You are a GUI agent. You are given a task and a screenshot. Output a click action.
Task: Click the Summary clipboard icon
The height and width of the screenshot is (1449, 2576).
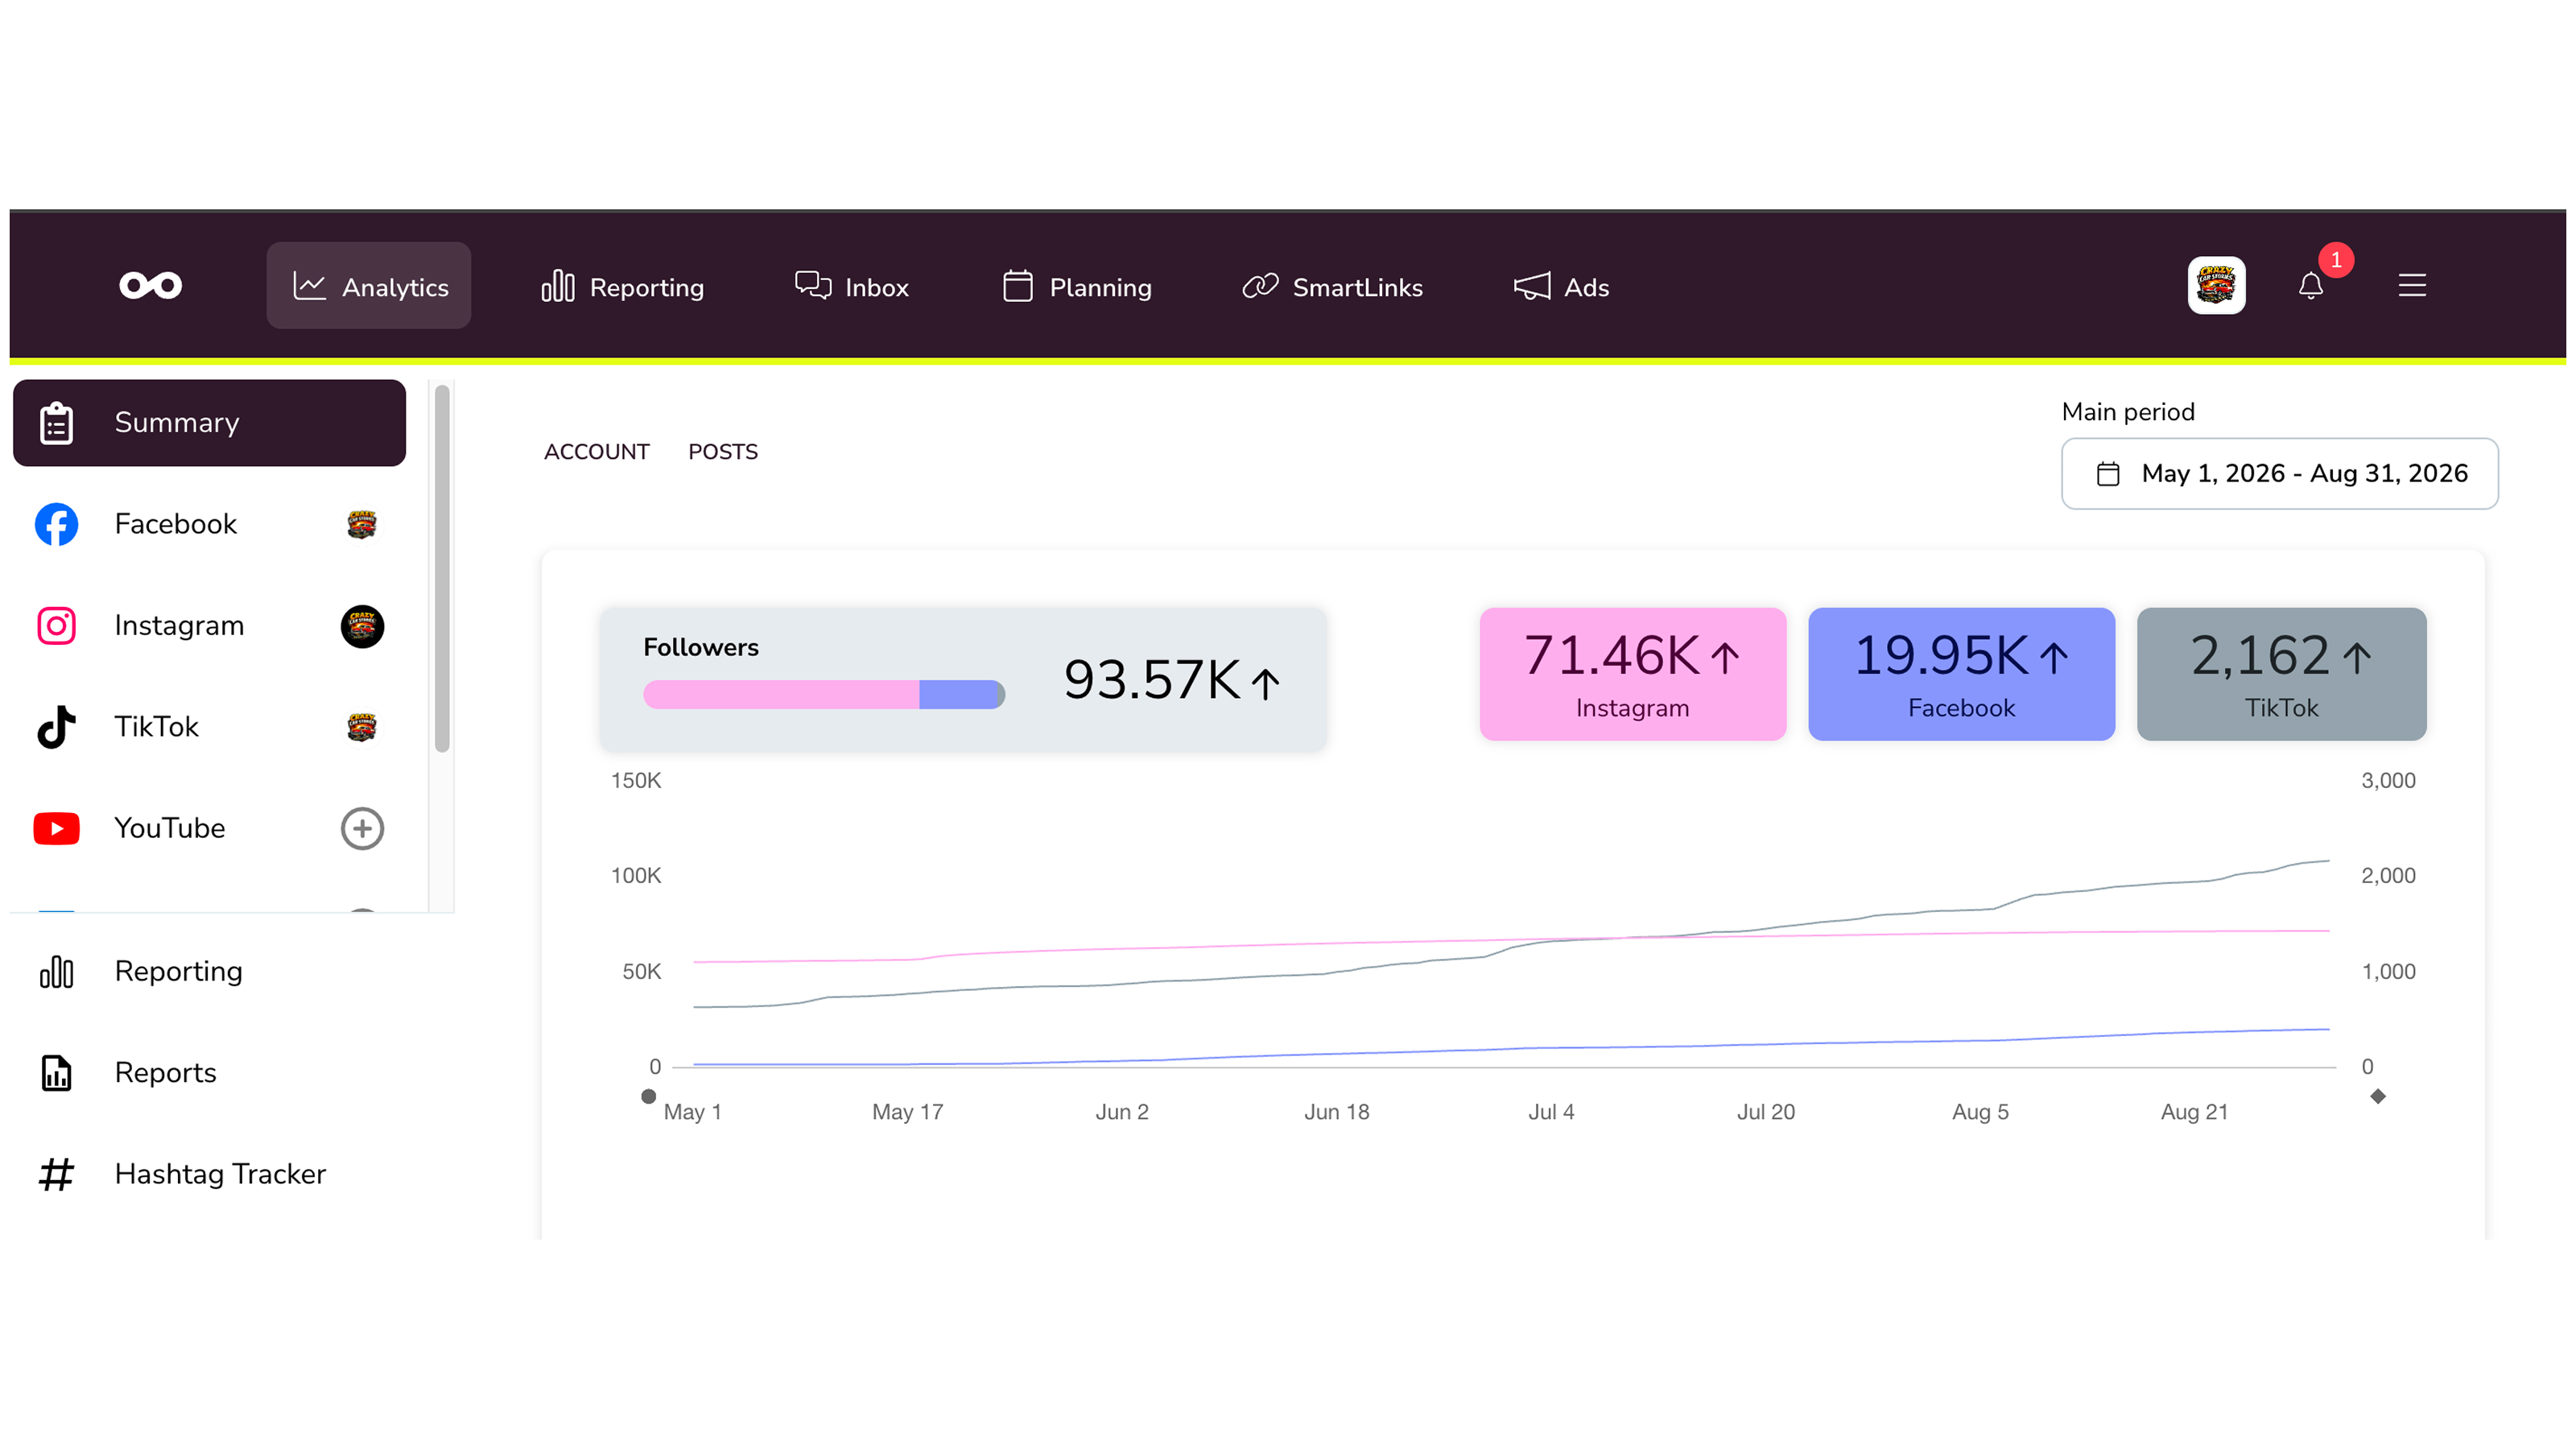pos(56,423)
